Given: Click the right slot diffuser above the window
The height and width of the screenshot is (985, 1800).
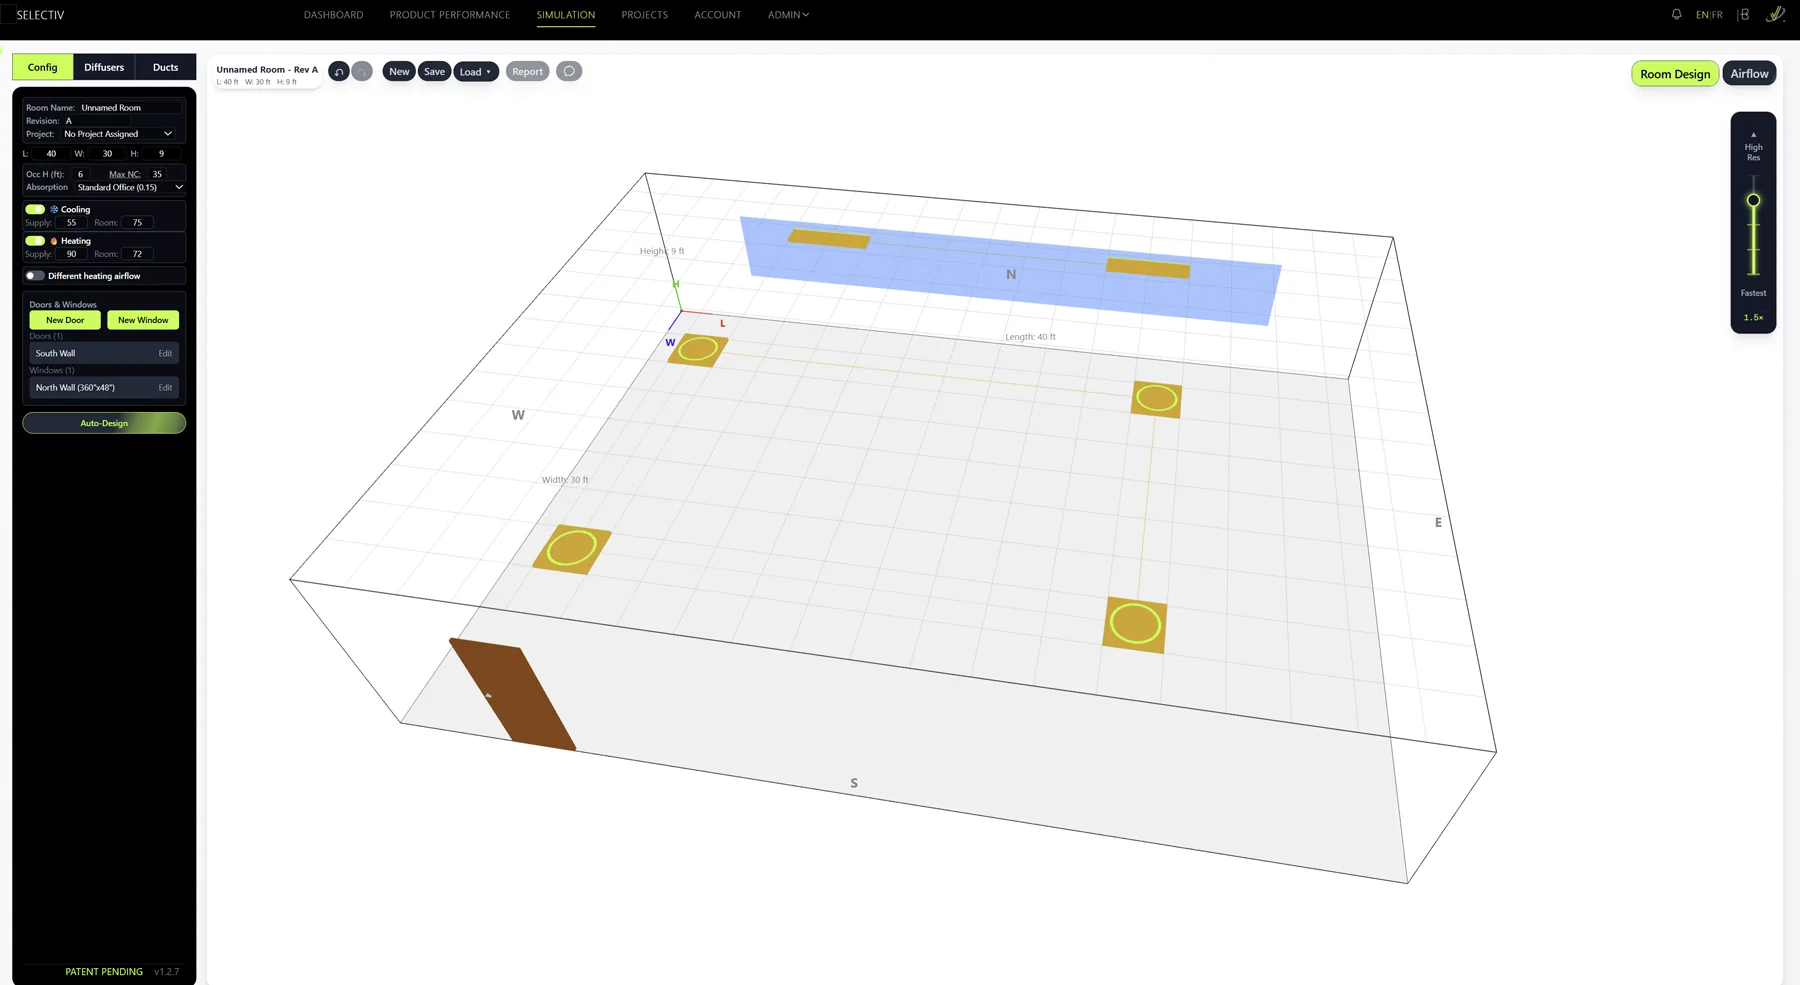Looking at the screenshot, I should point(1148,268).
